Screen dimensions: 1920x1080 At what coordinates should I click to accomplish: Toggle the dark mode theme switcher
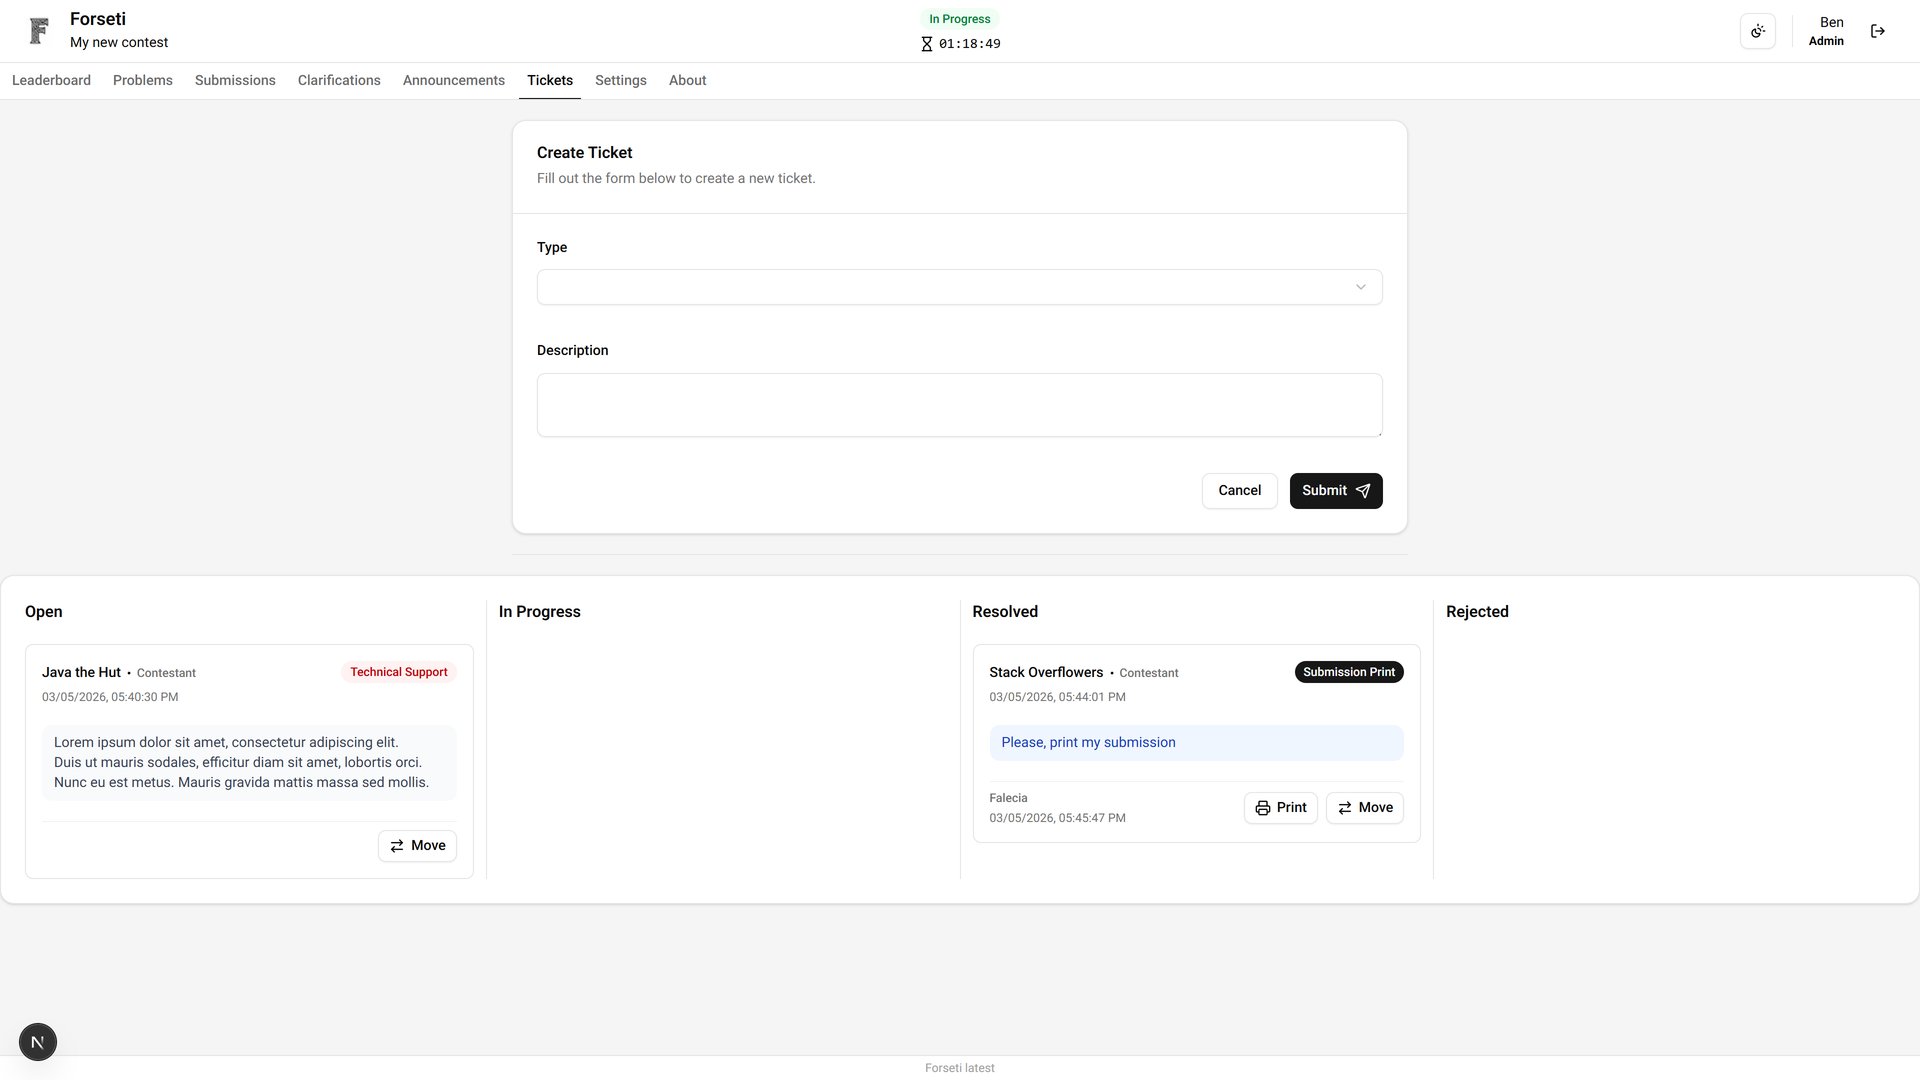coord(1758,30)
